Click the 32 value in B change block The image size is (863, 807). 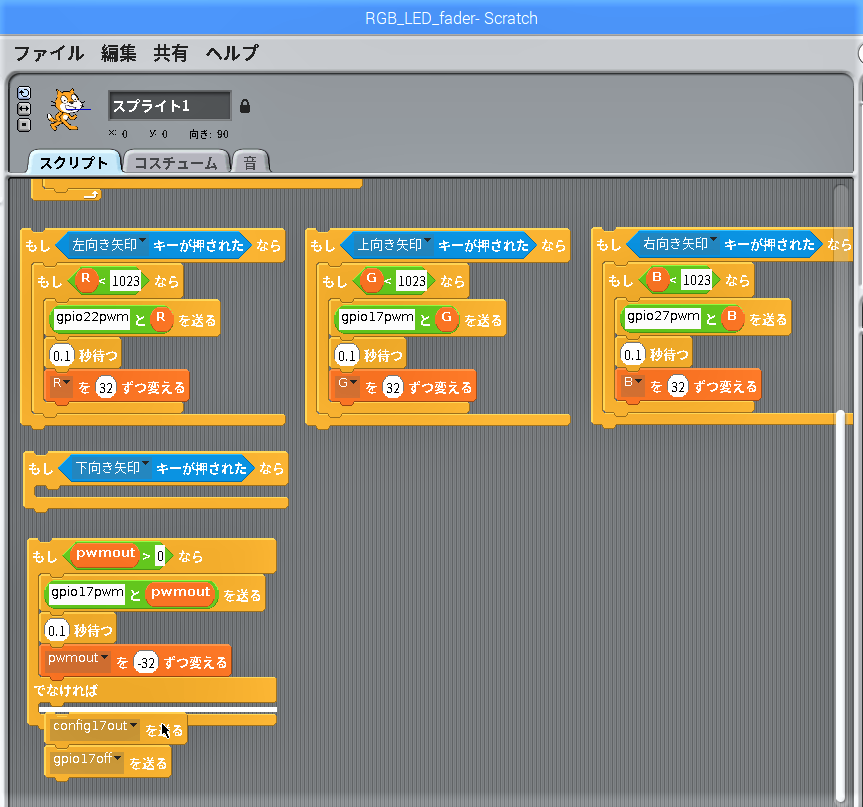(x=678, y=387)
